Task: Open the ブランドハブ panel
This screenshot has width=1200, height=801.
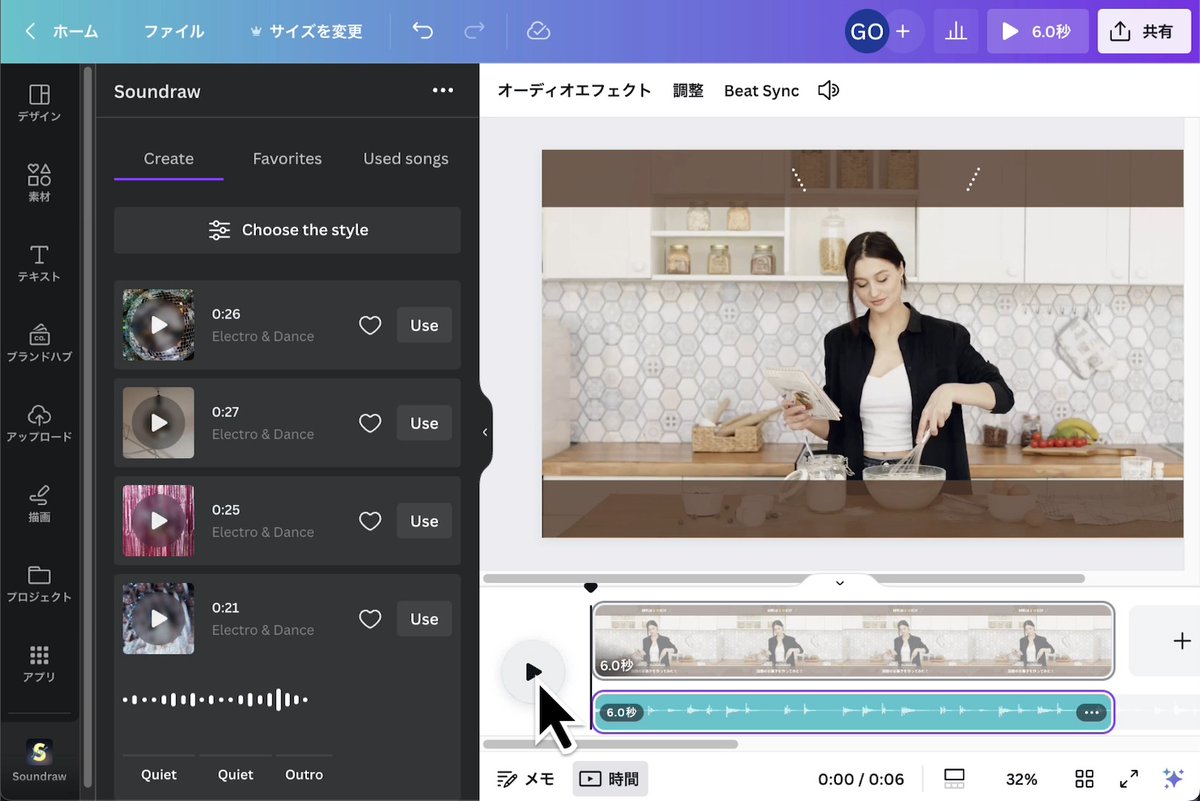Action: [x=40, y=343]
